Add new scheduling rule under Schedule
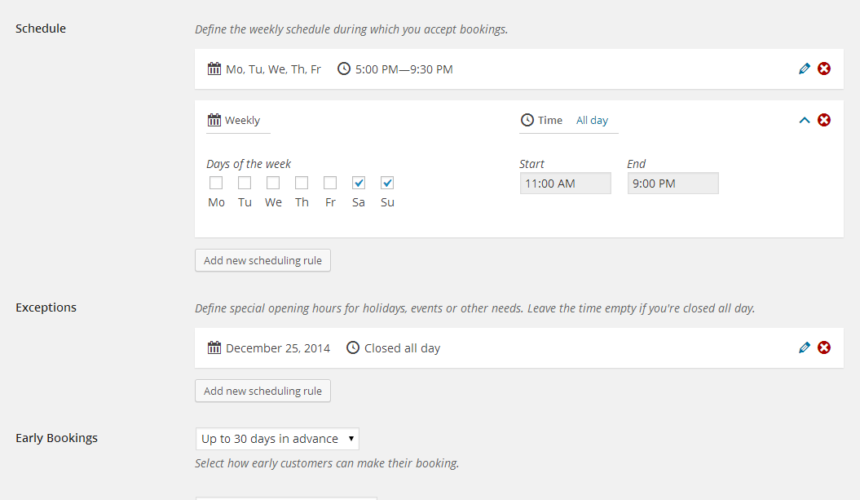The image size is (860, 500). 263,260
